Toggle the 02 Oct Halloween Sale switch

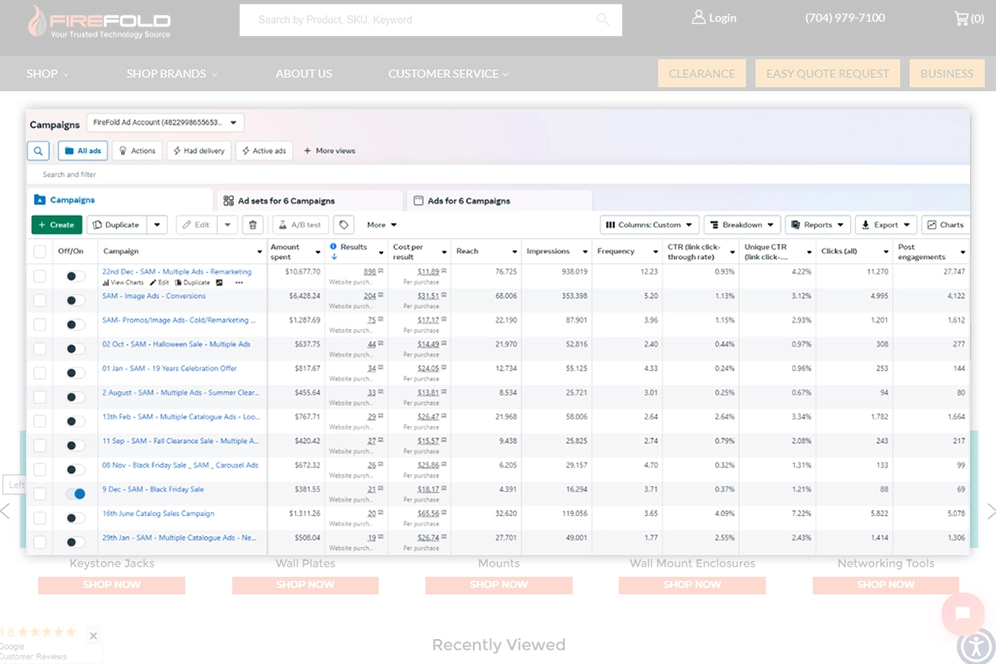pos(75,349)
